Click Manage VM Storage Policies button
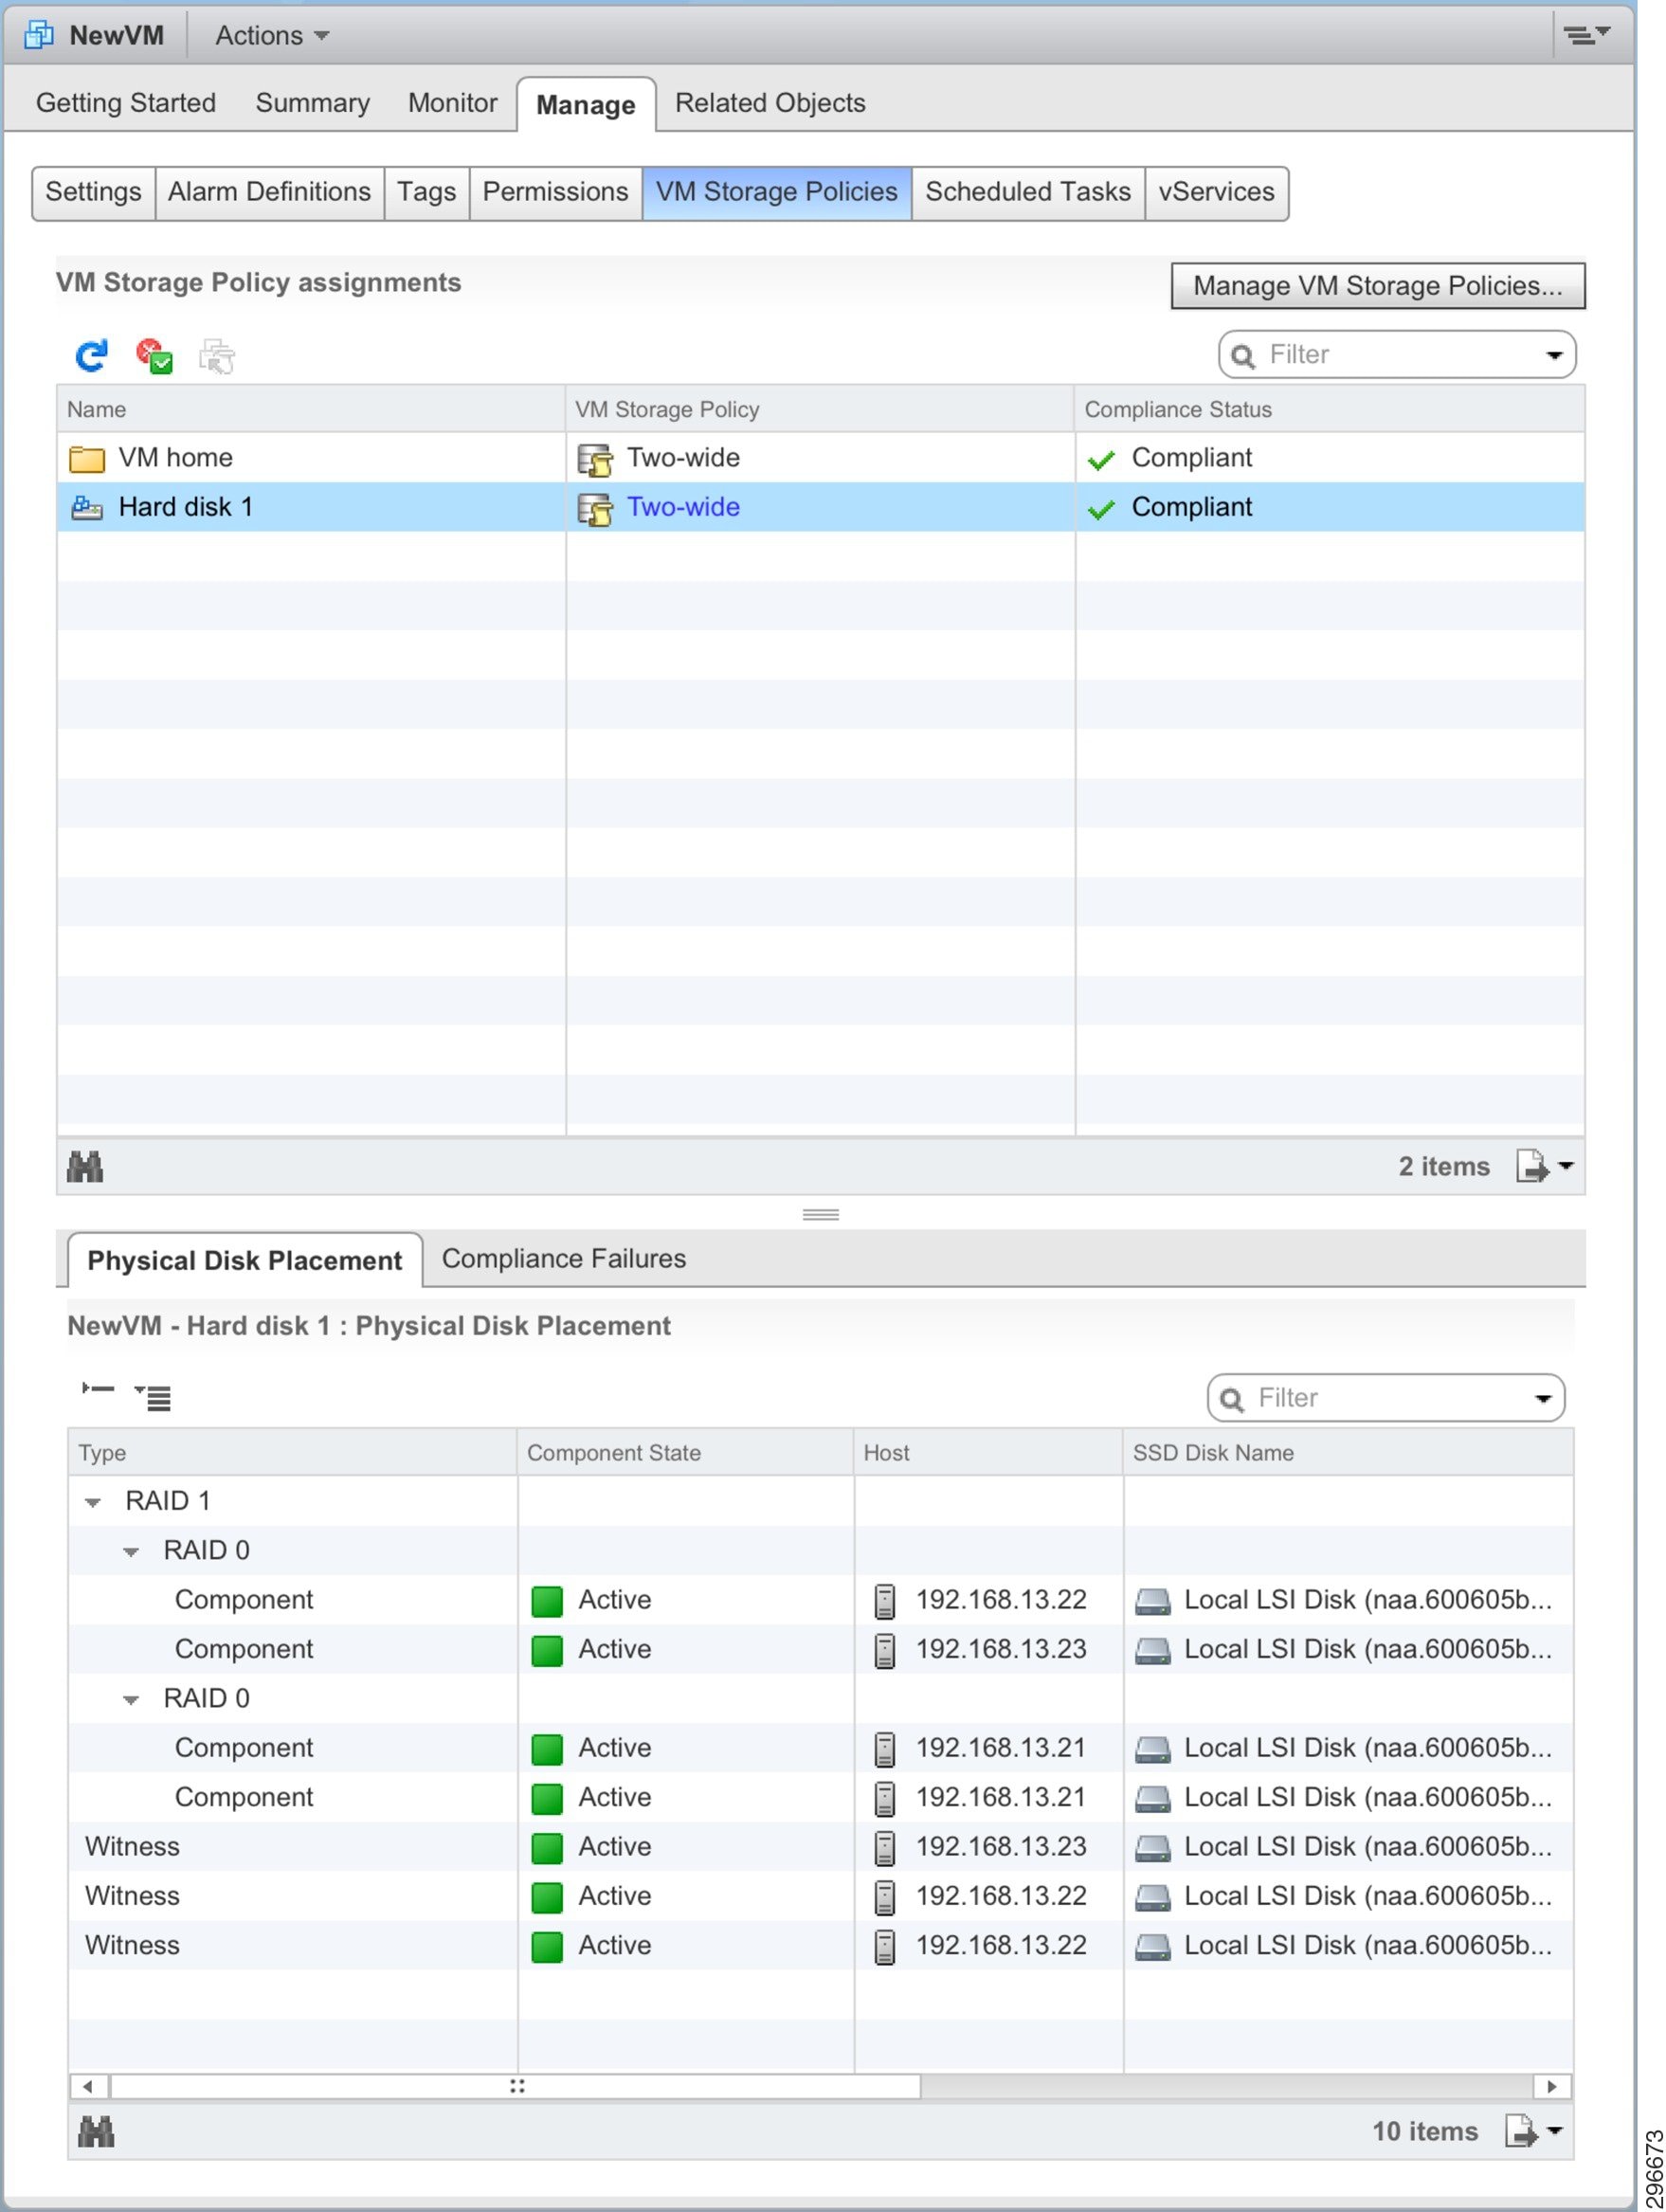Screen dimensions: 1666x2212 pos(1378,286)
